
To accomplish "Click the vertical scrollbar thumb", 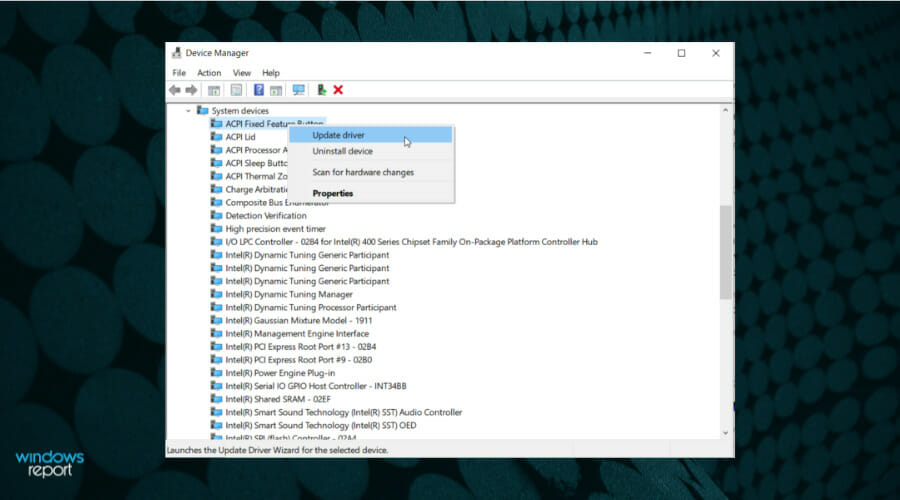I will 726,252.
